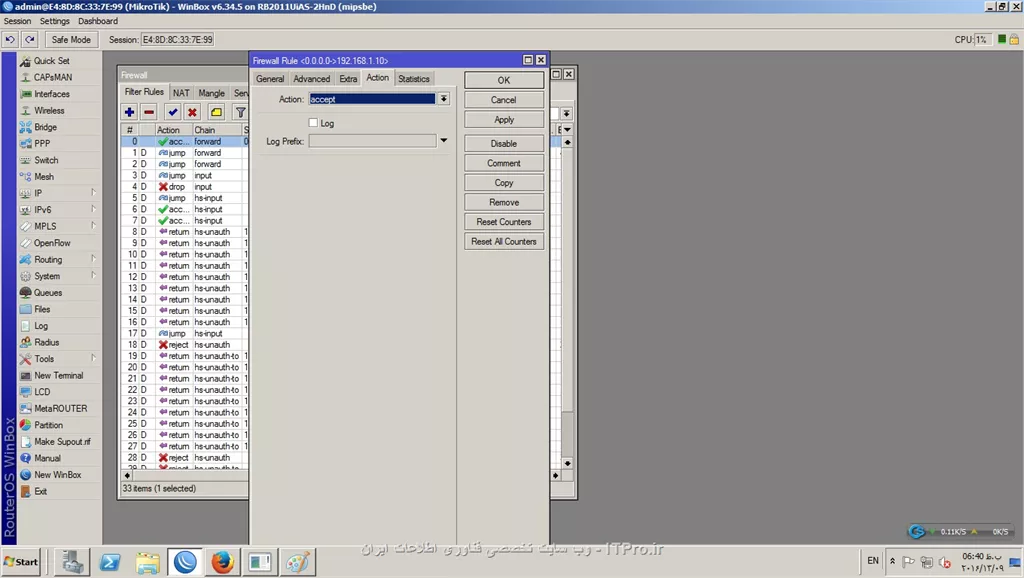The height and width of the screenshot is (578, 1024).
Task: Switch to Advanced tab
Action: coord(312,79)
